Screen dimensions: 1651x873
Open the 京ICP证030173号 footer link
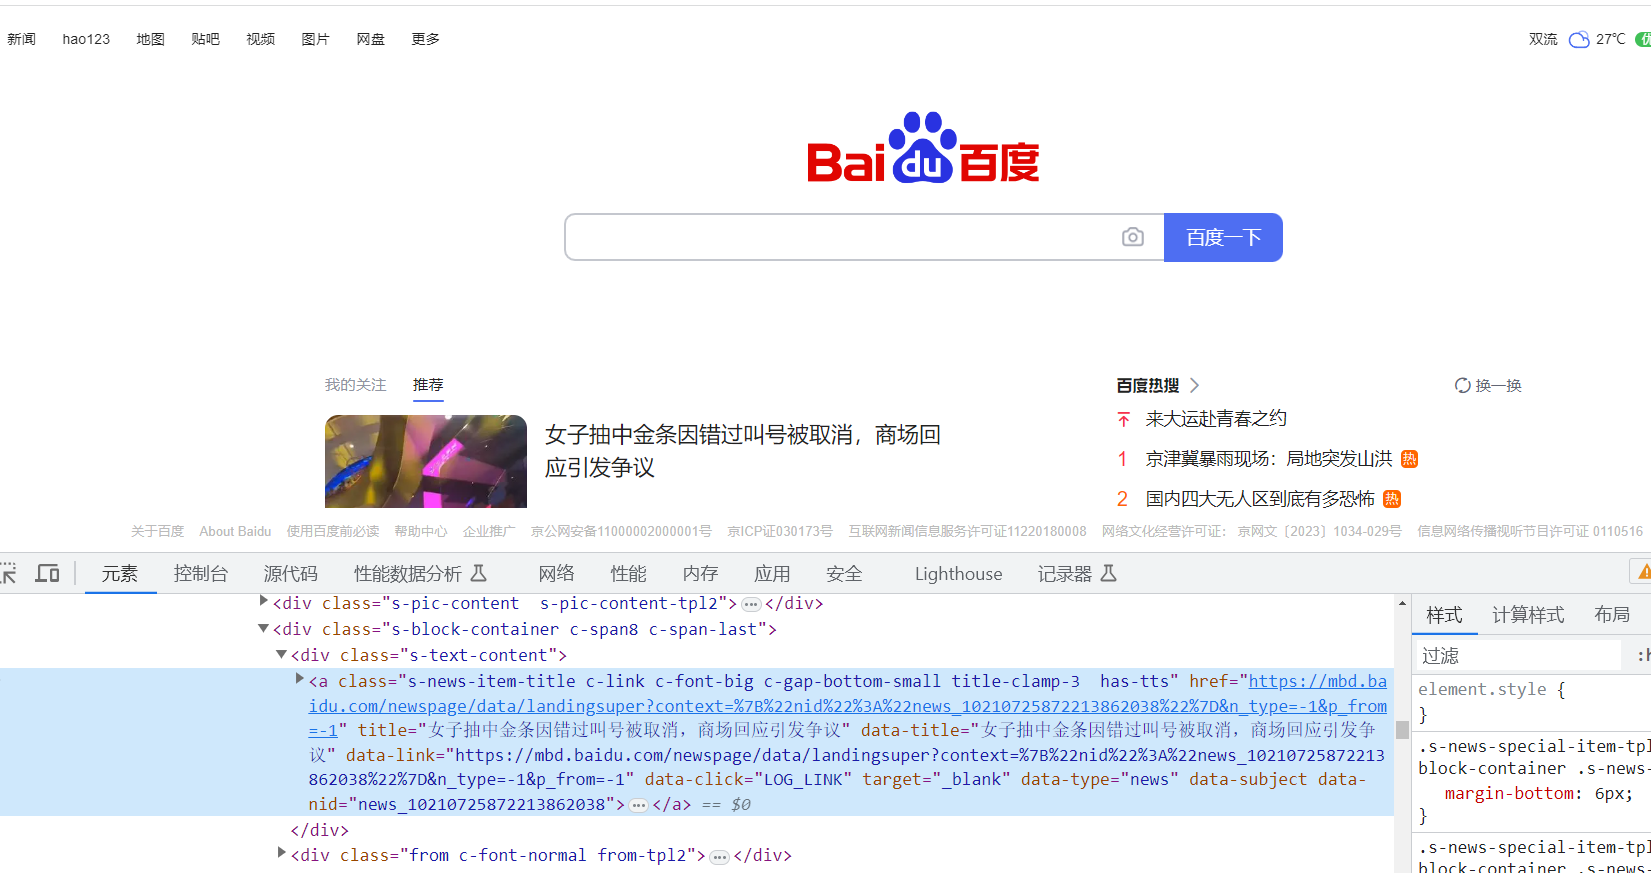pos(780,532)
